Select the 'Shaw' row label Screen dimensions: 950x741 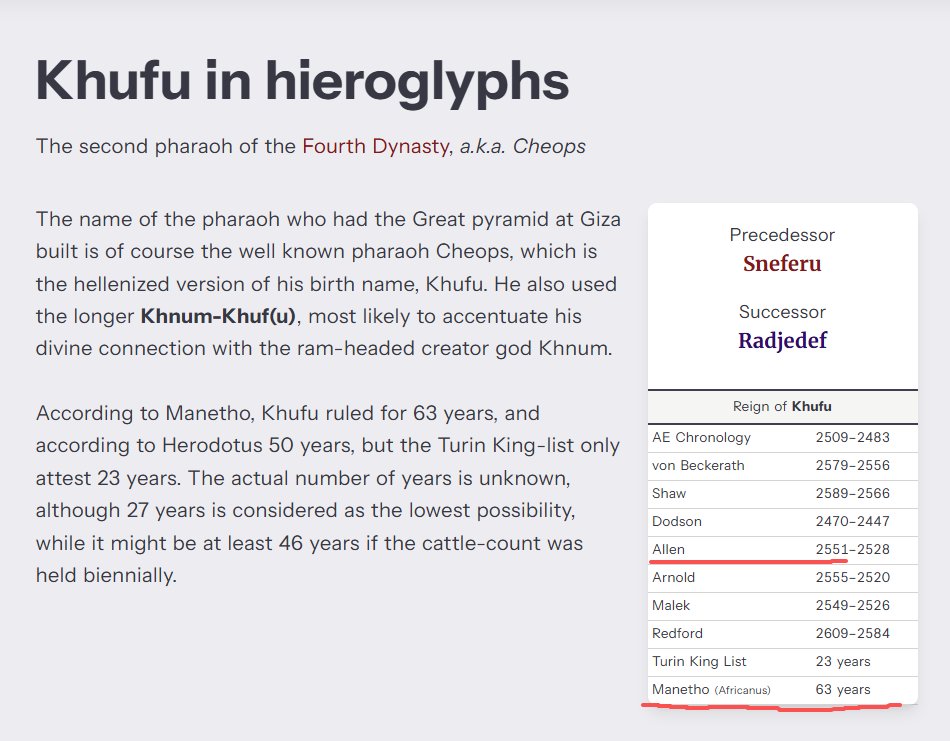coord(669,493)
